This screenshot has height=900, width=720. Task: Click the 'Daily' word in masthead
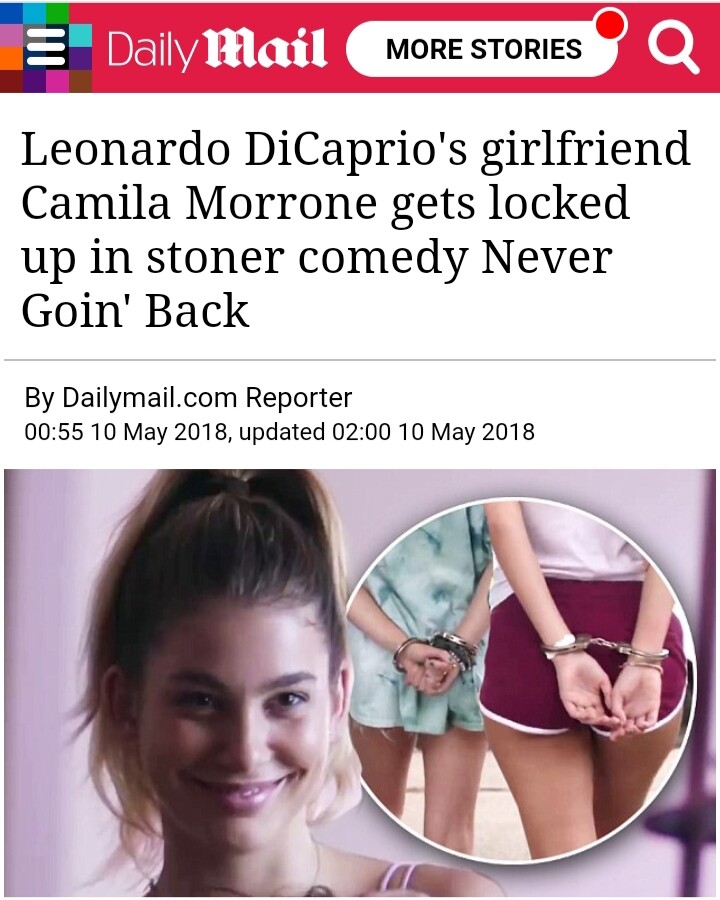click(x=152, y=52)
